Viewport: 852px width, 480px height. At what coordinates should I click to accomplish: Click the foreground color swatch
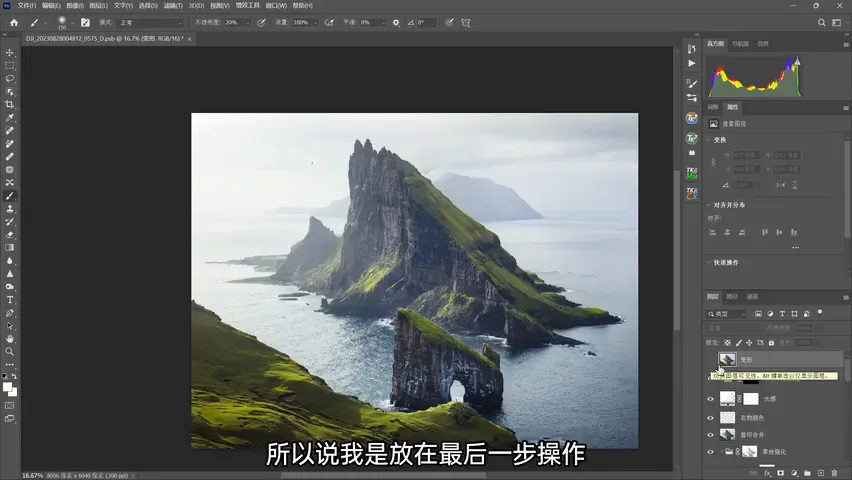7,387
